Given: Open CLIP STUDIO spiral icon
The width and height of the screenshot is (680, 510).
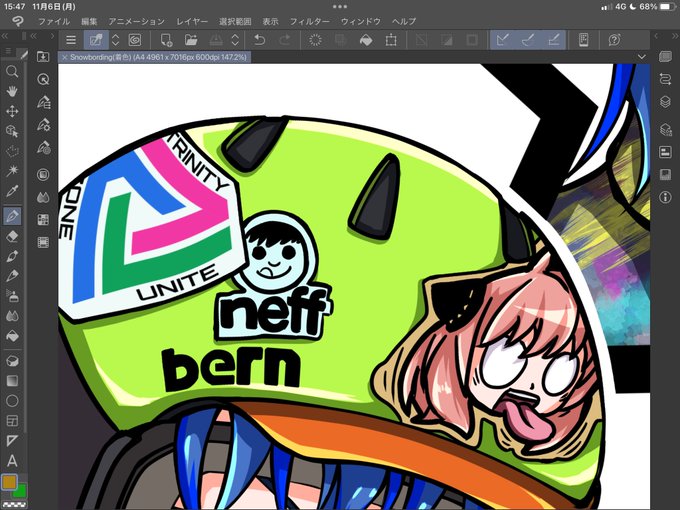Looking at the screenshot, I should click(x=135, y=40).
